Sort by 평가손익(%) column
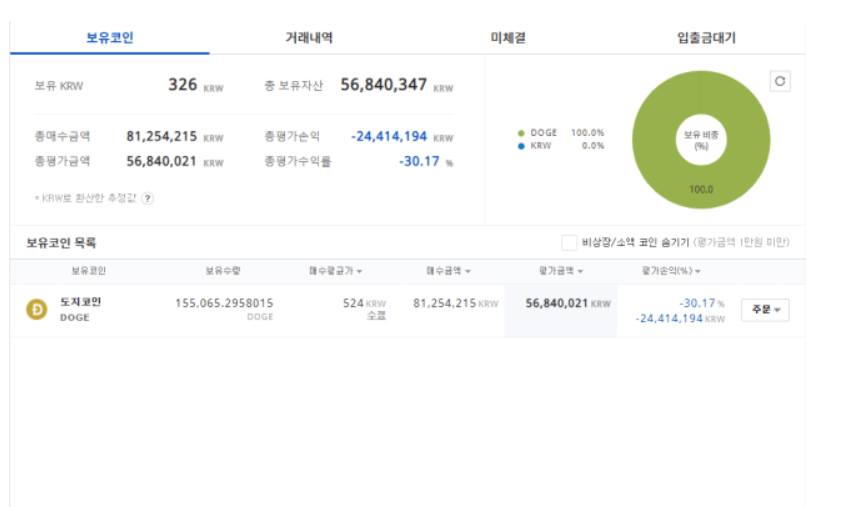The height and width of the screenshot is (507, 844). pyautogui.click(x=671, y=271)
